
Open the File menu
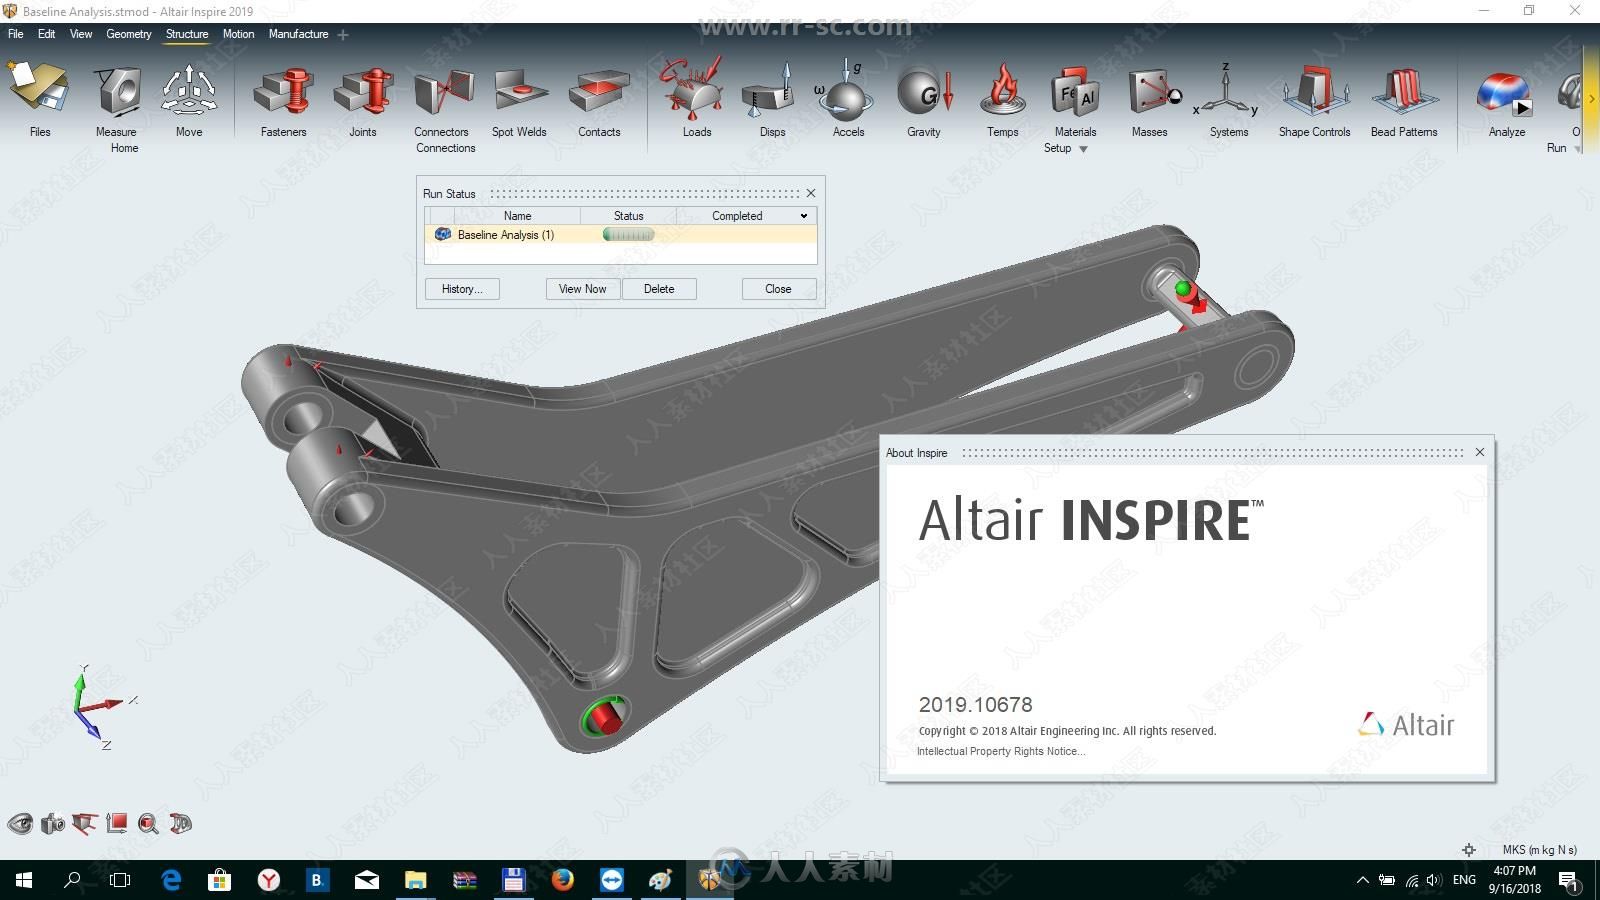click(16, 34)
